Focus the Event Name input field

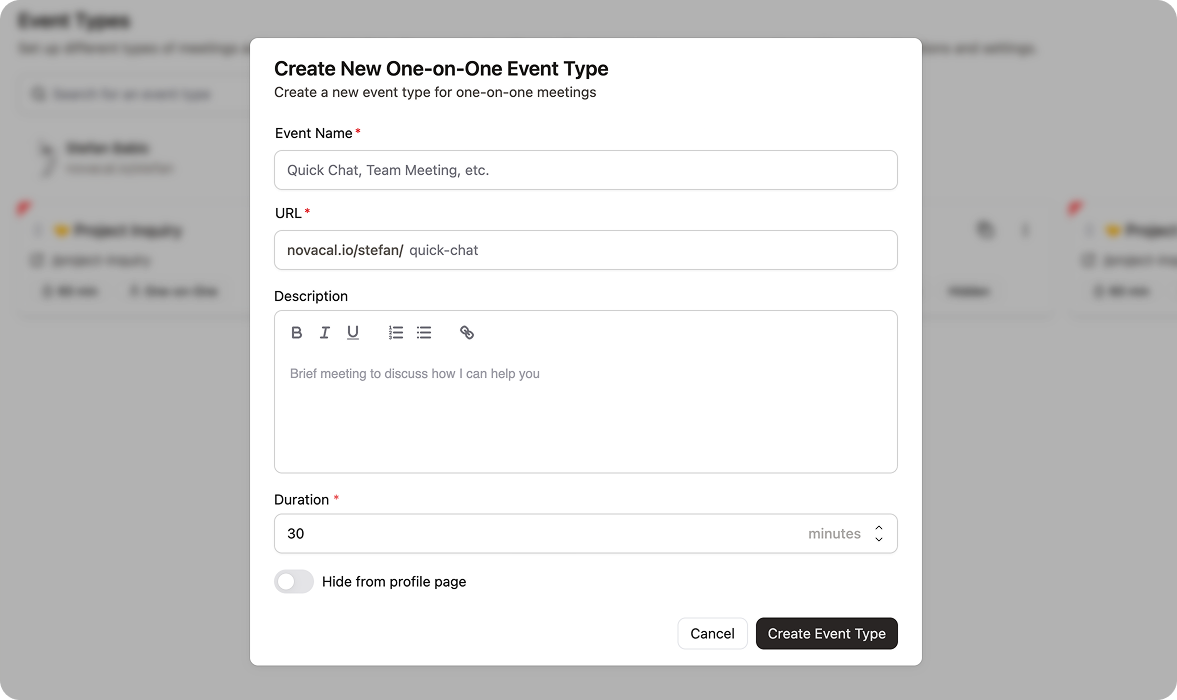coord(585,170)
